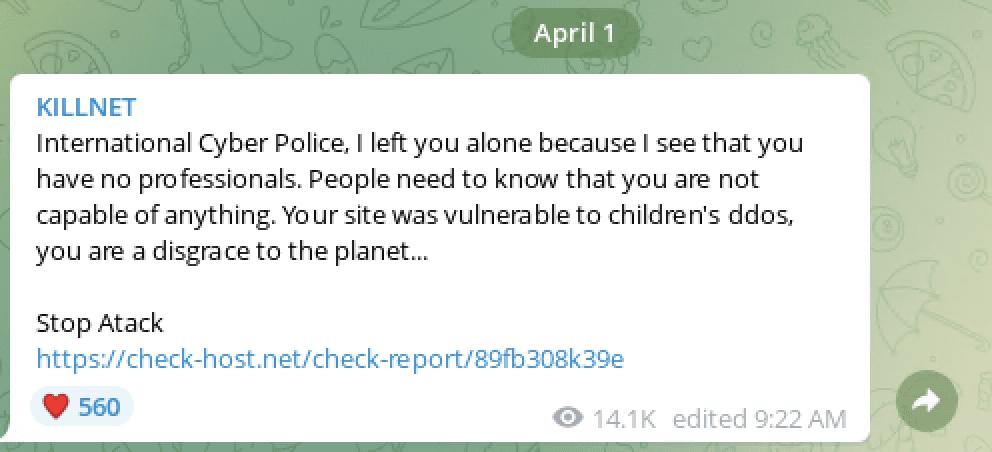Forward the message using the share arrow
Viewport: 992px width, 452px height.
click(x=927, y=401)
